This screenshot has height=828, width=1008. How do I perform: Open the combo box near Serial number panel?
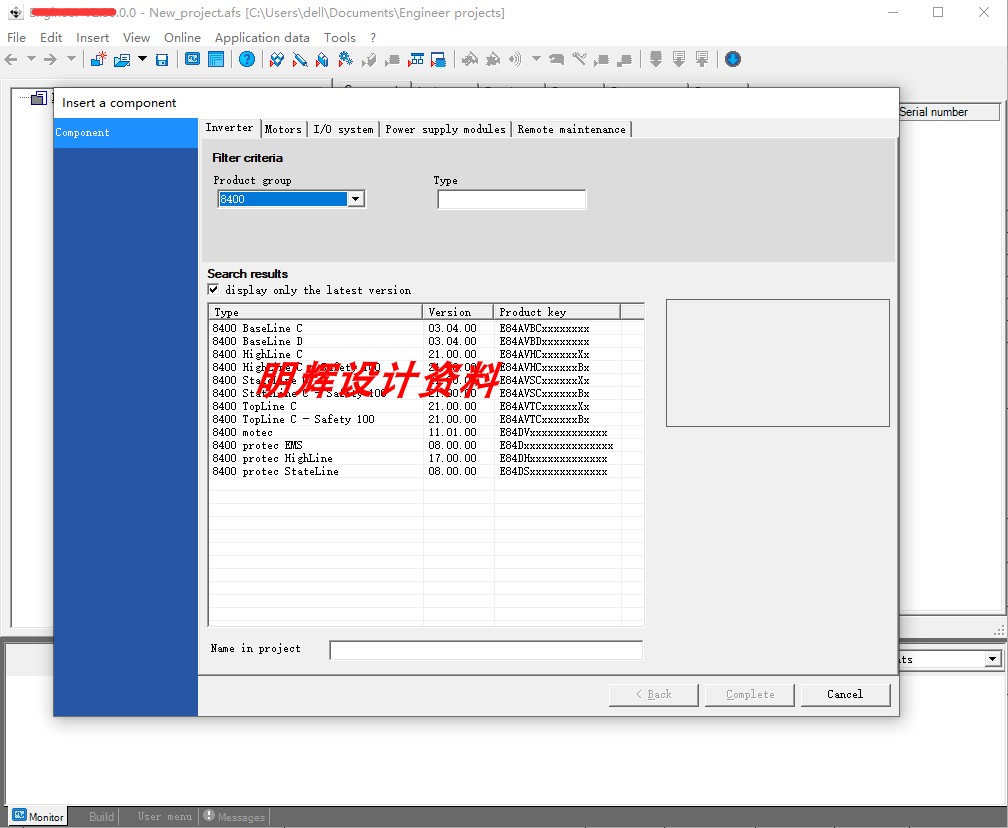[x=994, y=658]
